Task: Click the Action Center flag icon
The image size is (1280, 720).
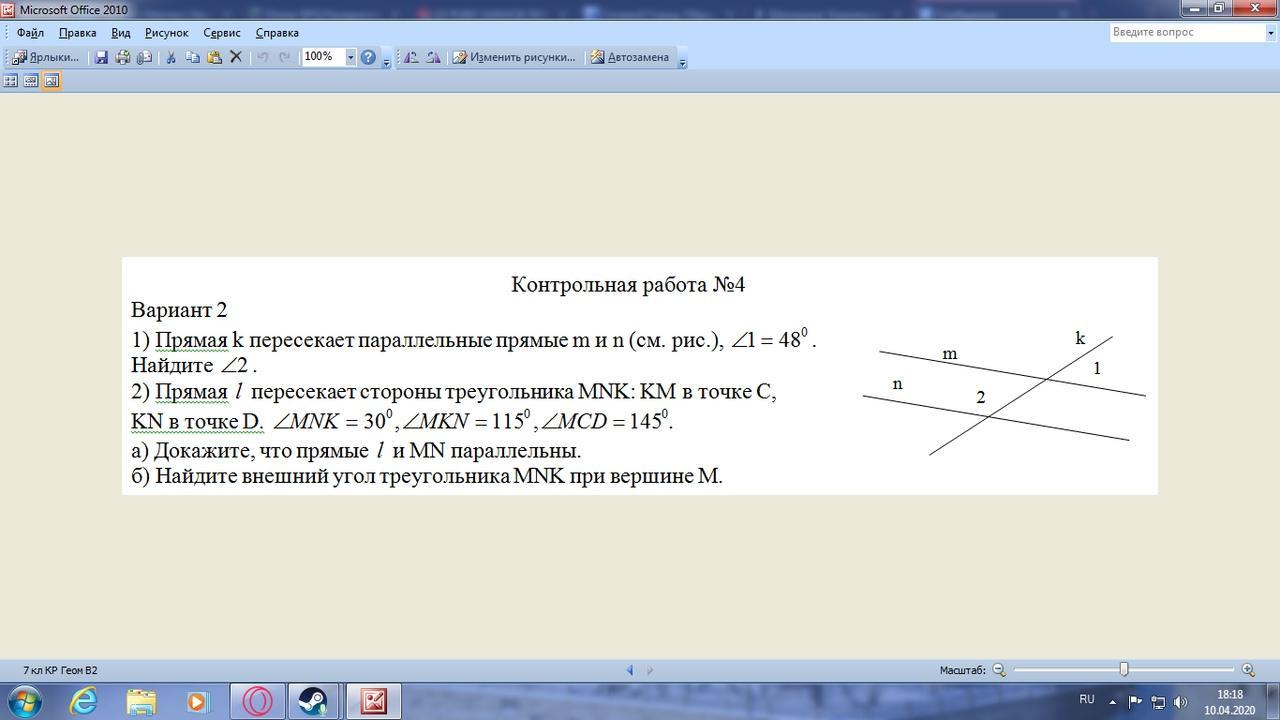Action: (x=1135, y=702)
